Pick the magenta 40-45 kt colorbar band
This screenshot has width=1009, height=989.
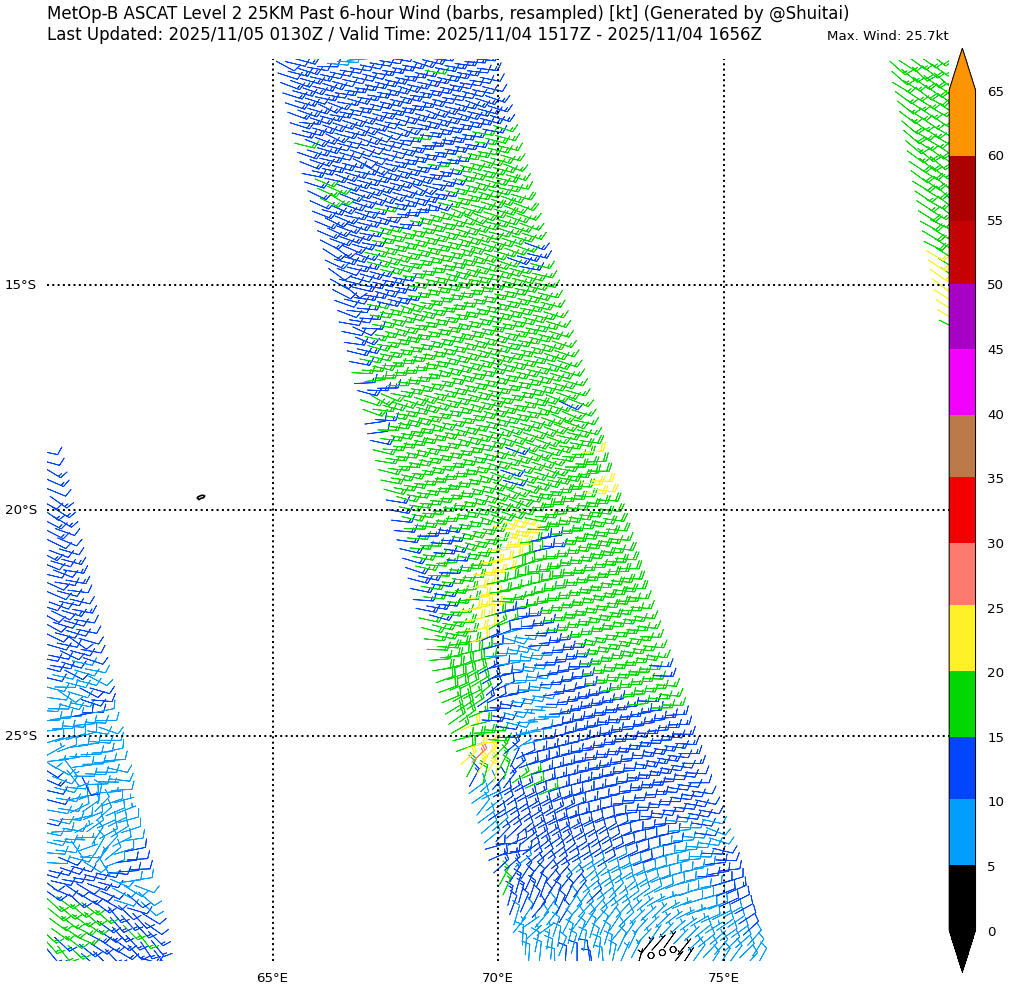point(961,382)
